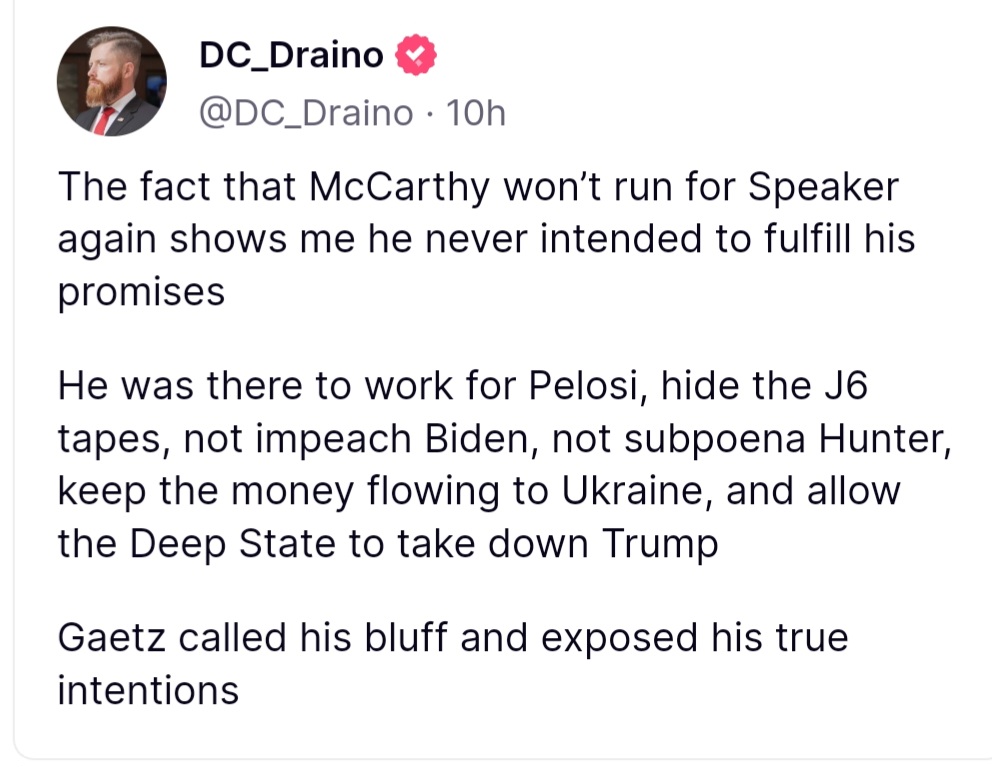
Task: Open the @DC_Draino handle link
Action: click(x=306, y=113)
